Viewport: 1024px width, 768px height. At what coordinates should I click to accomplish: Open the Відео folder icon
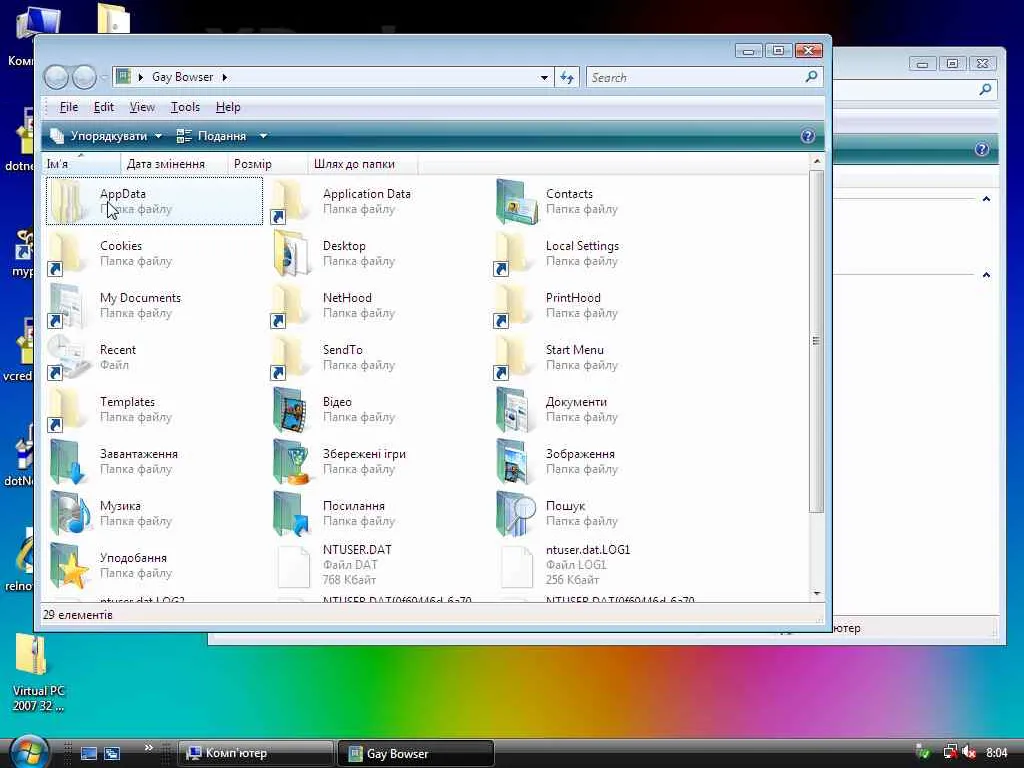coord(291,409)
